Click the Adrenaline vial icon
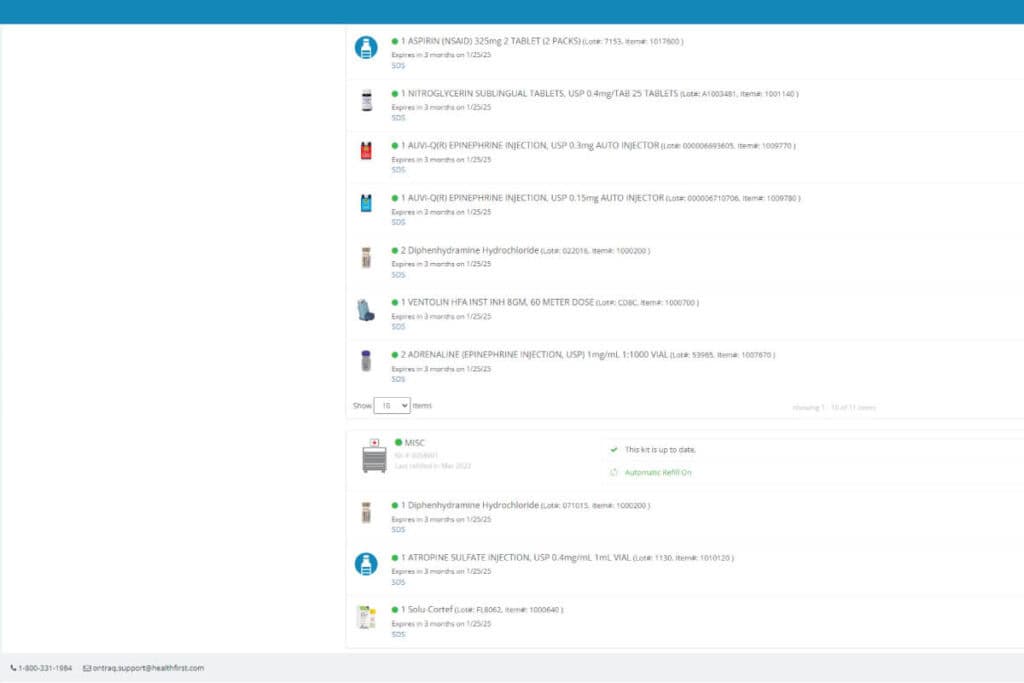 (x=366, y=360)
